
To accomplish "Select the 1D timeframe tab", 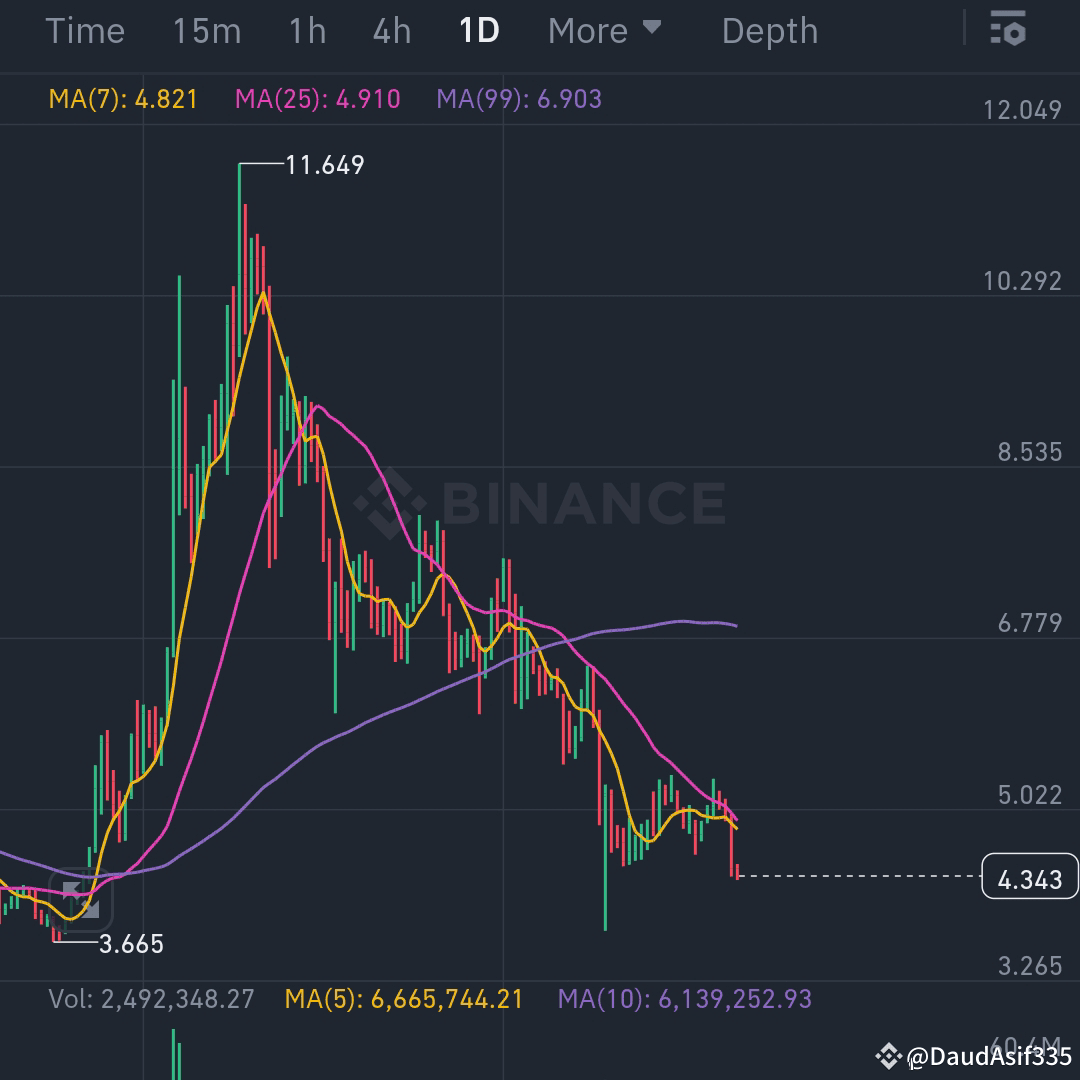I will click(x=478, y=30).
